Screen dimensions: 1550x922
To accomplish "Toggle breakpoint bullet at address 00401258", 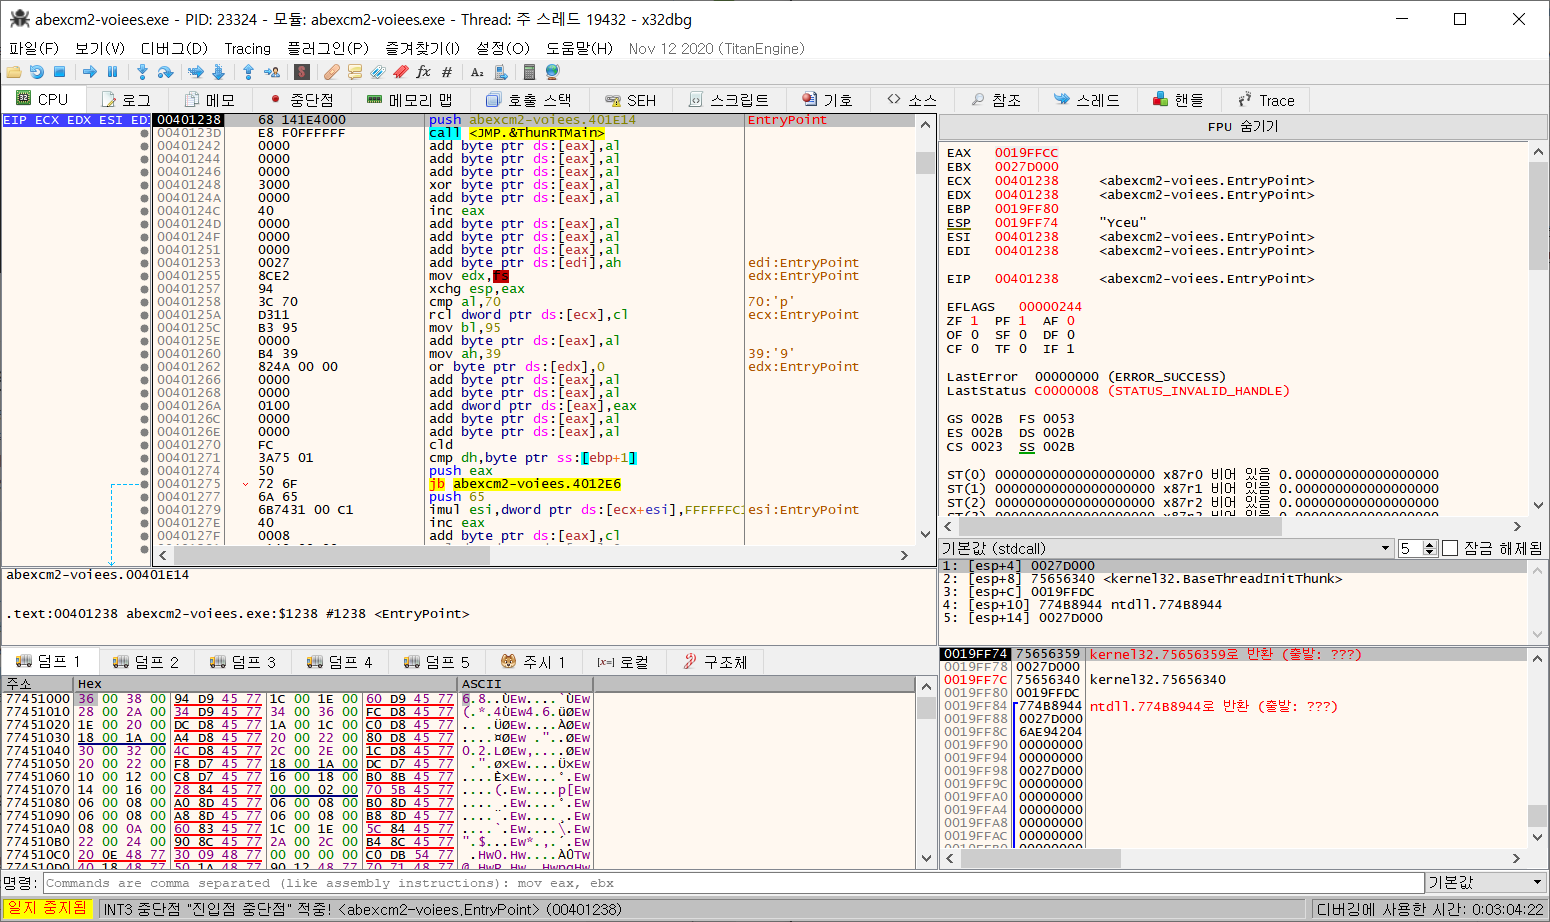I will (x=145, y=302).
